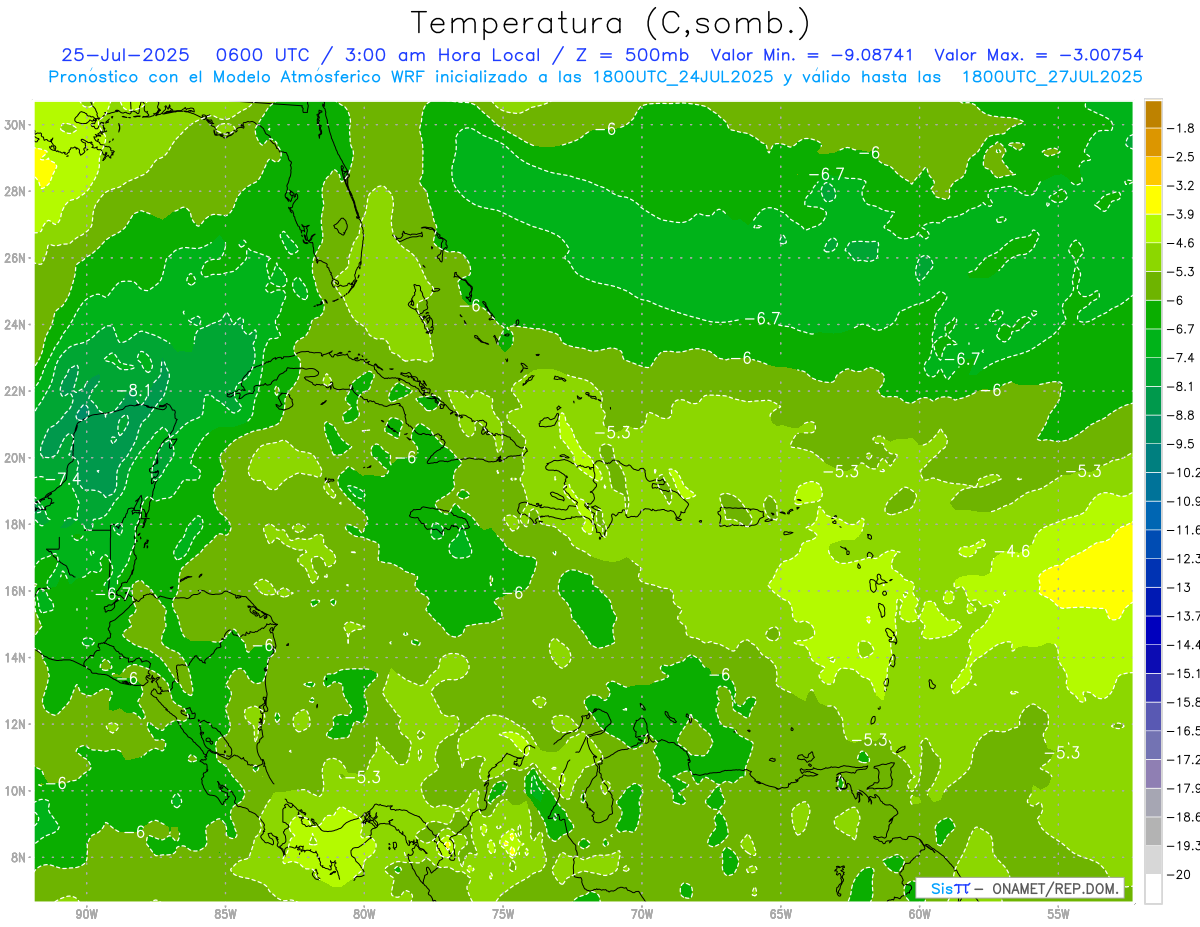Image resolution: width=1200 pixels, height=927 pixels.
Task: Select the '1800UTC_24JUL2025' initialization time
Action: [x=682, y=76]
